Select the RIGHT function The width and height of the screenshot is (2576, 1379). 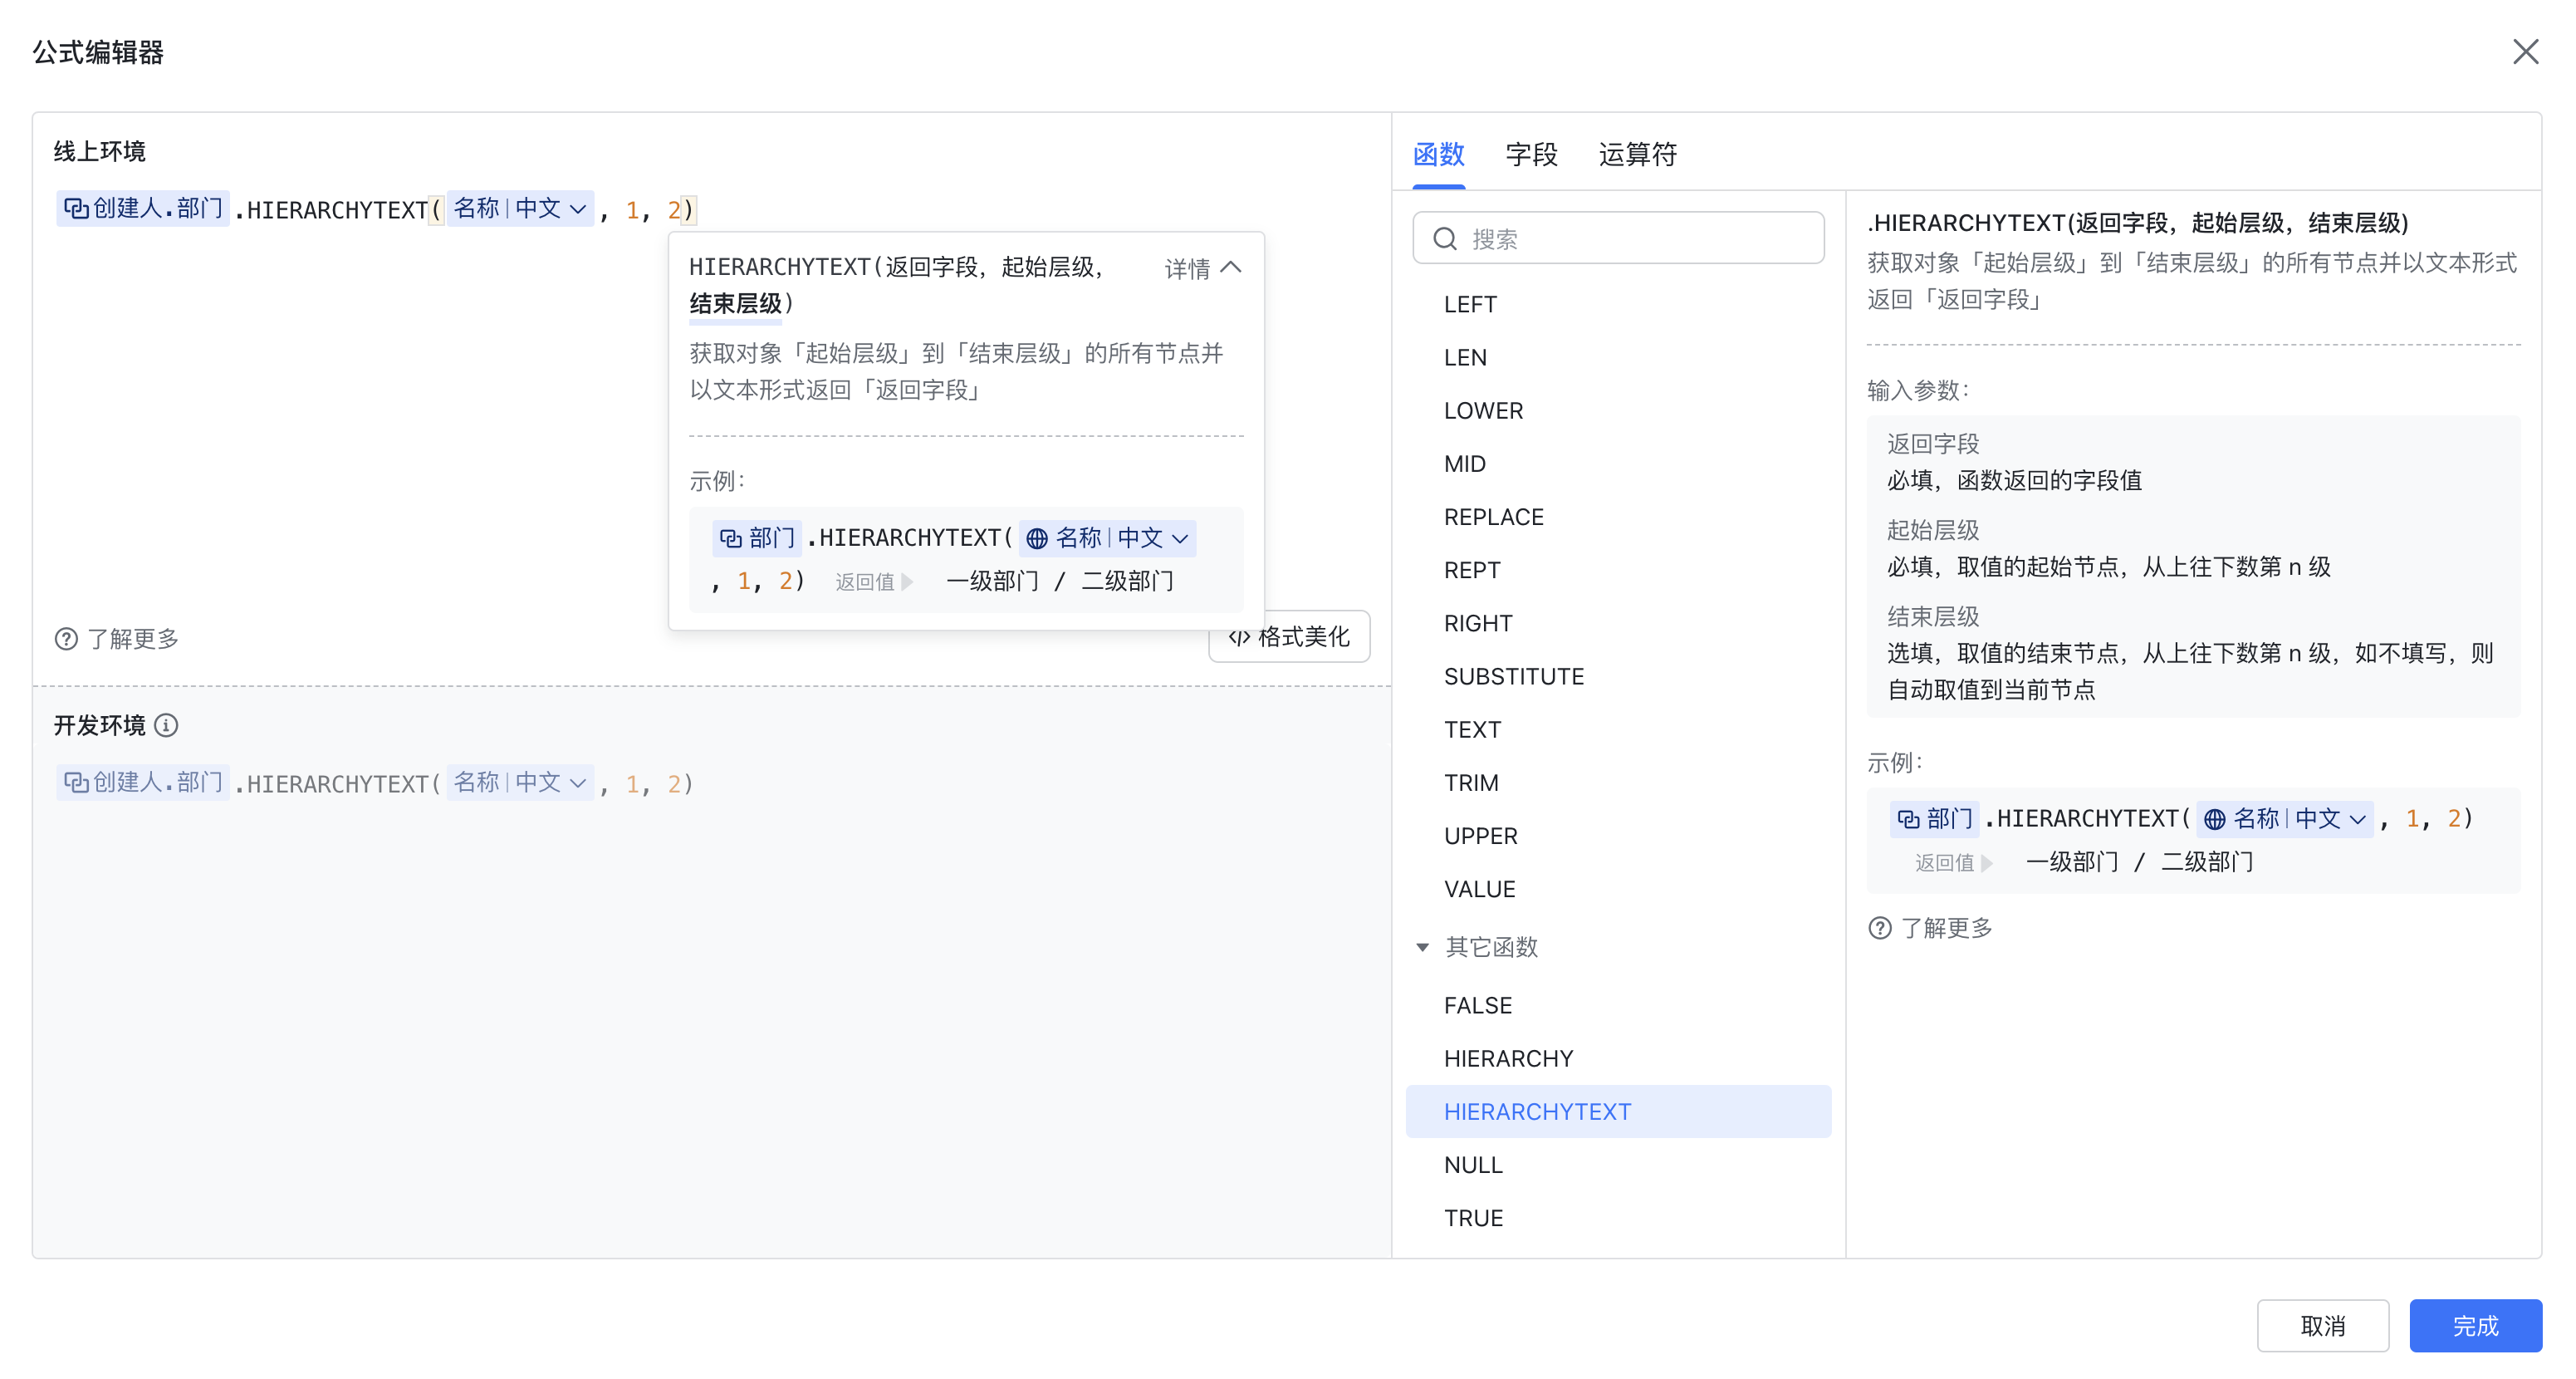1618,623
